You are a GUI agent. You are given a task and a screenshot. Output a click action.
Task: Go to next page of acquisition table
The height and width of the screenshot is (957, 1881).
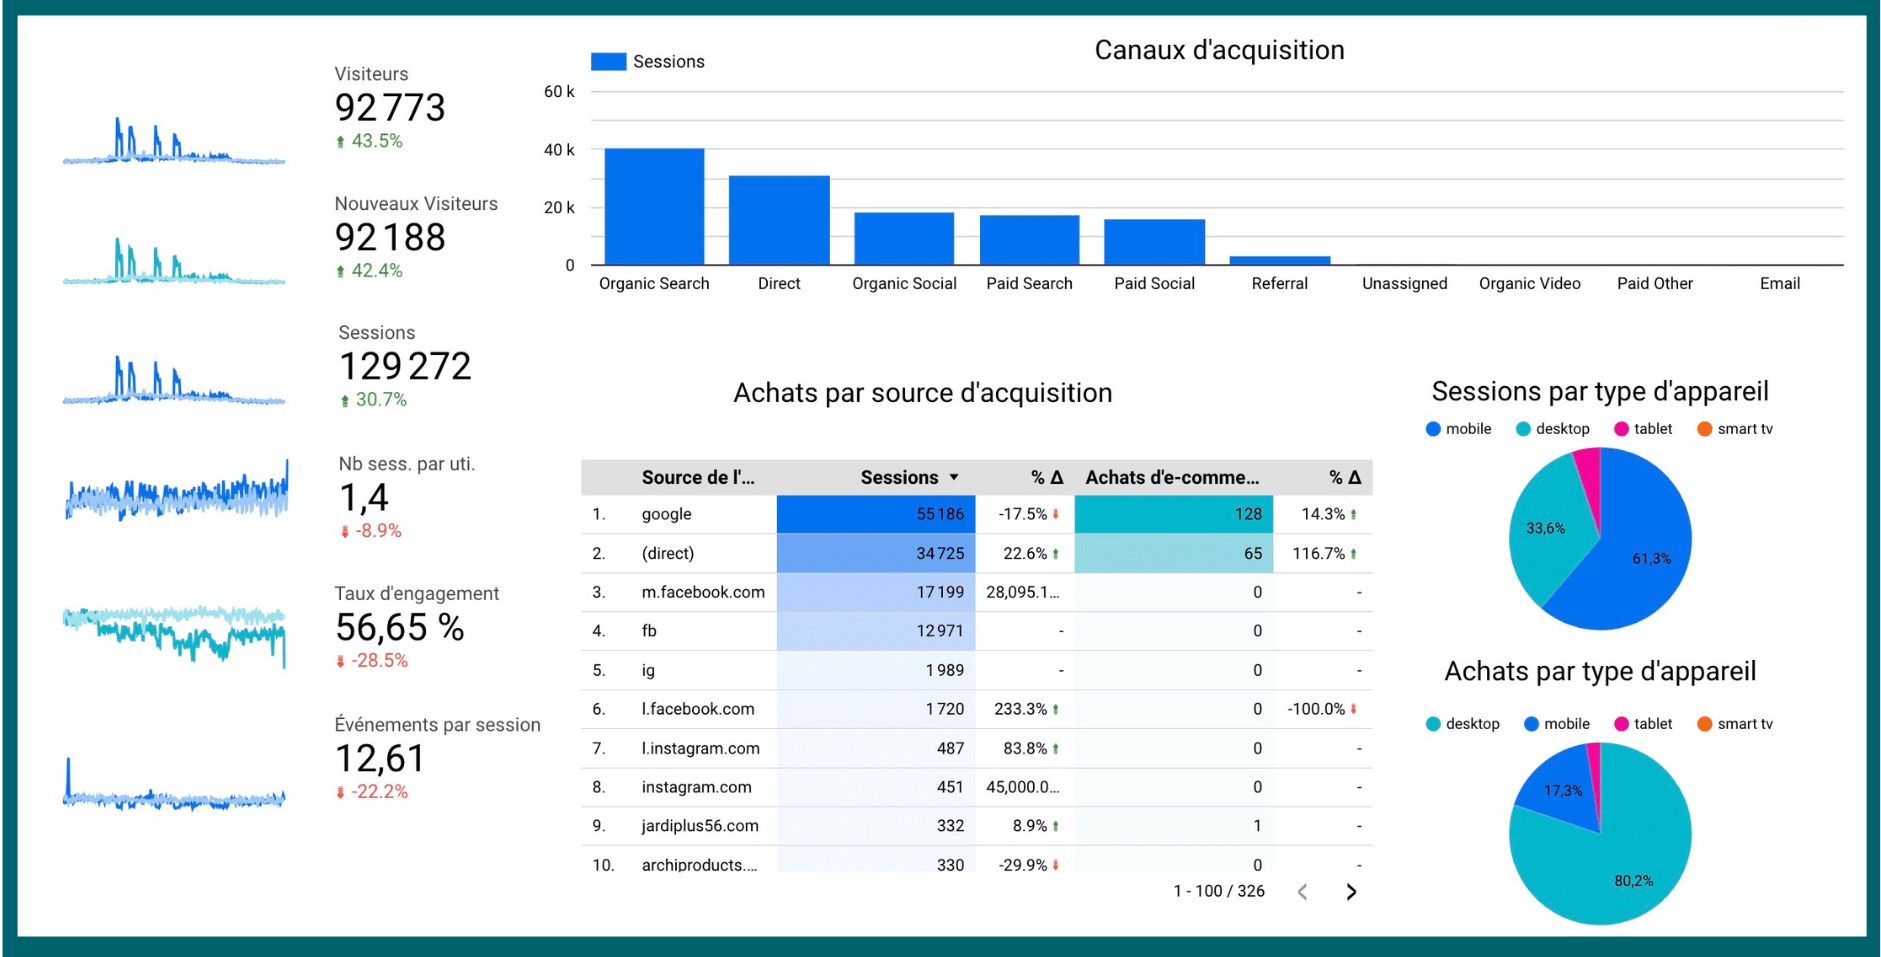(x=1351, y=892)
